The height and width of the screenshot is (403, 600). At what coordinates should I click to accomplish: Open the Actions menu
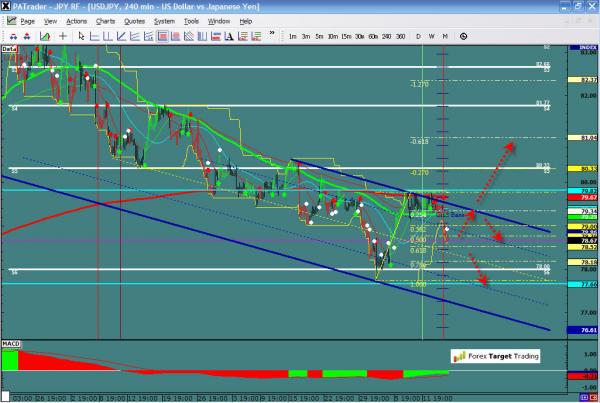[77, 21]
